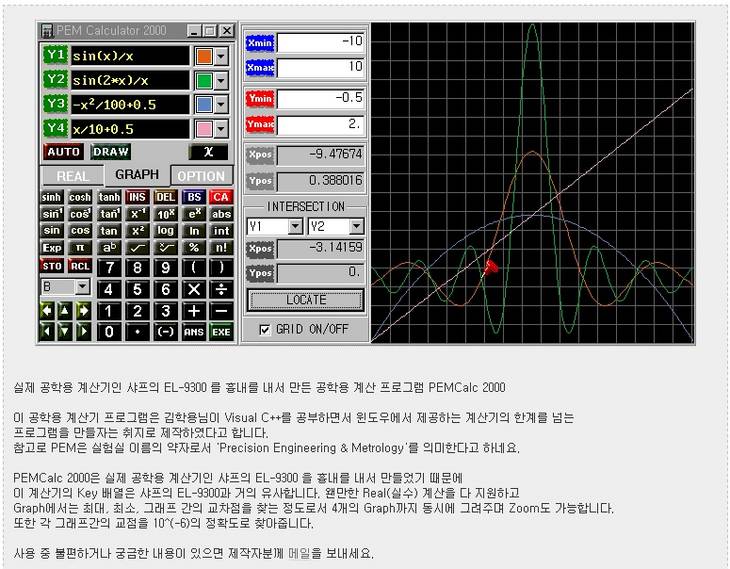
Task: Click the DEL delete key
Action: 165,197
